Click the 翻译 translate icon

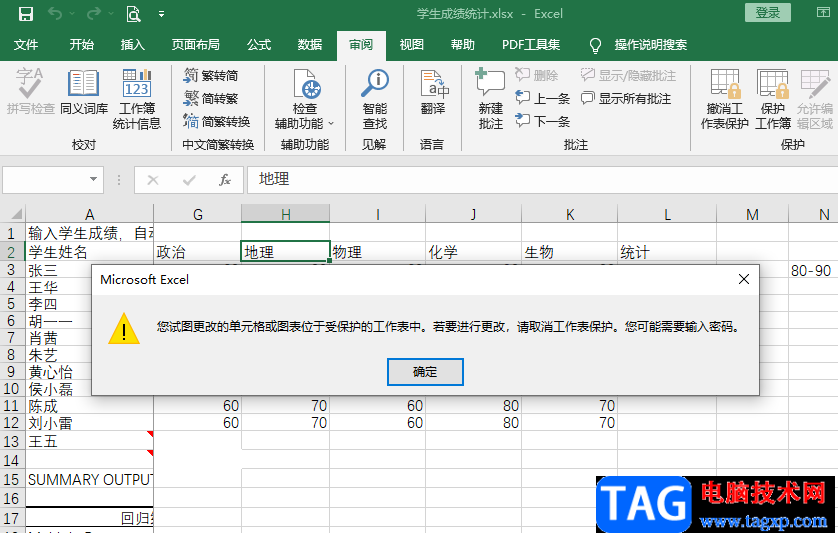(433, 92)
